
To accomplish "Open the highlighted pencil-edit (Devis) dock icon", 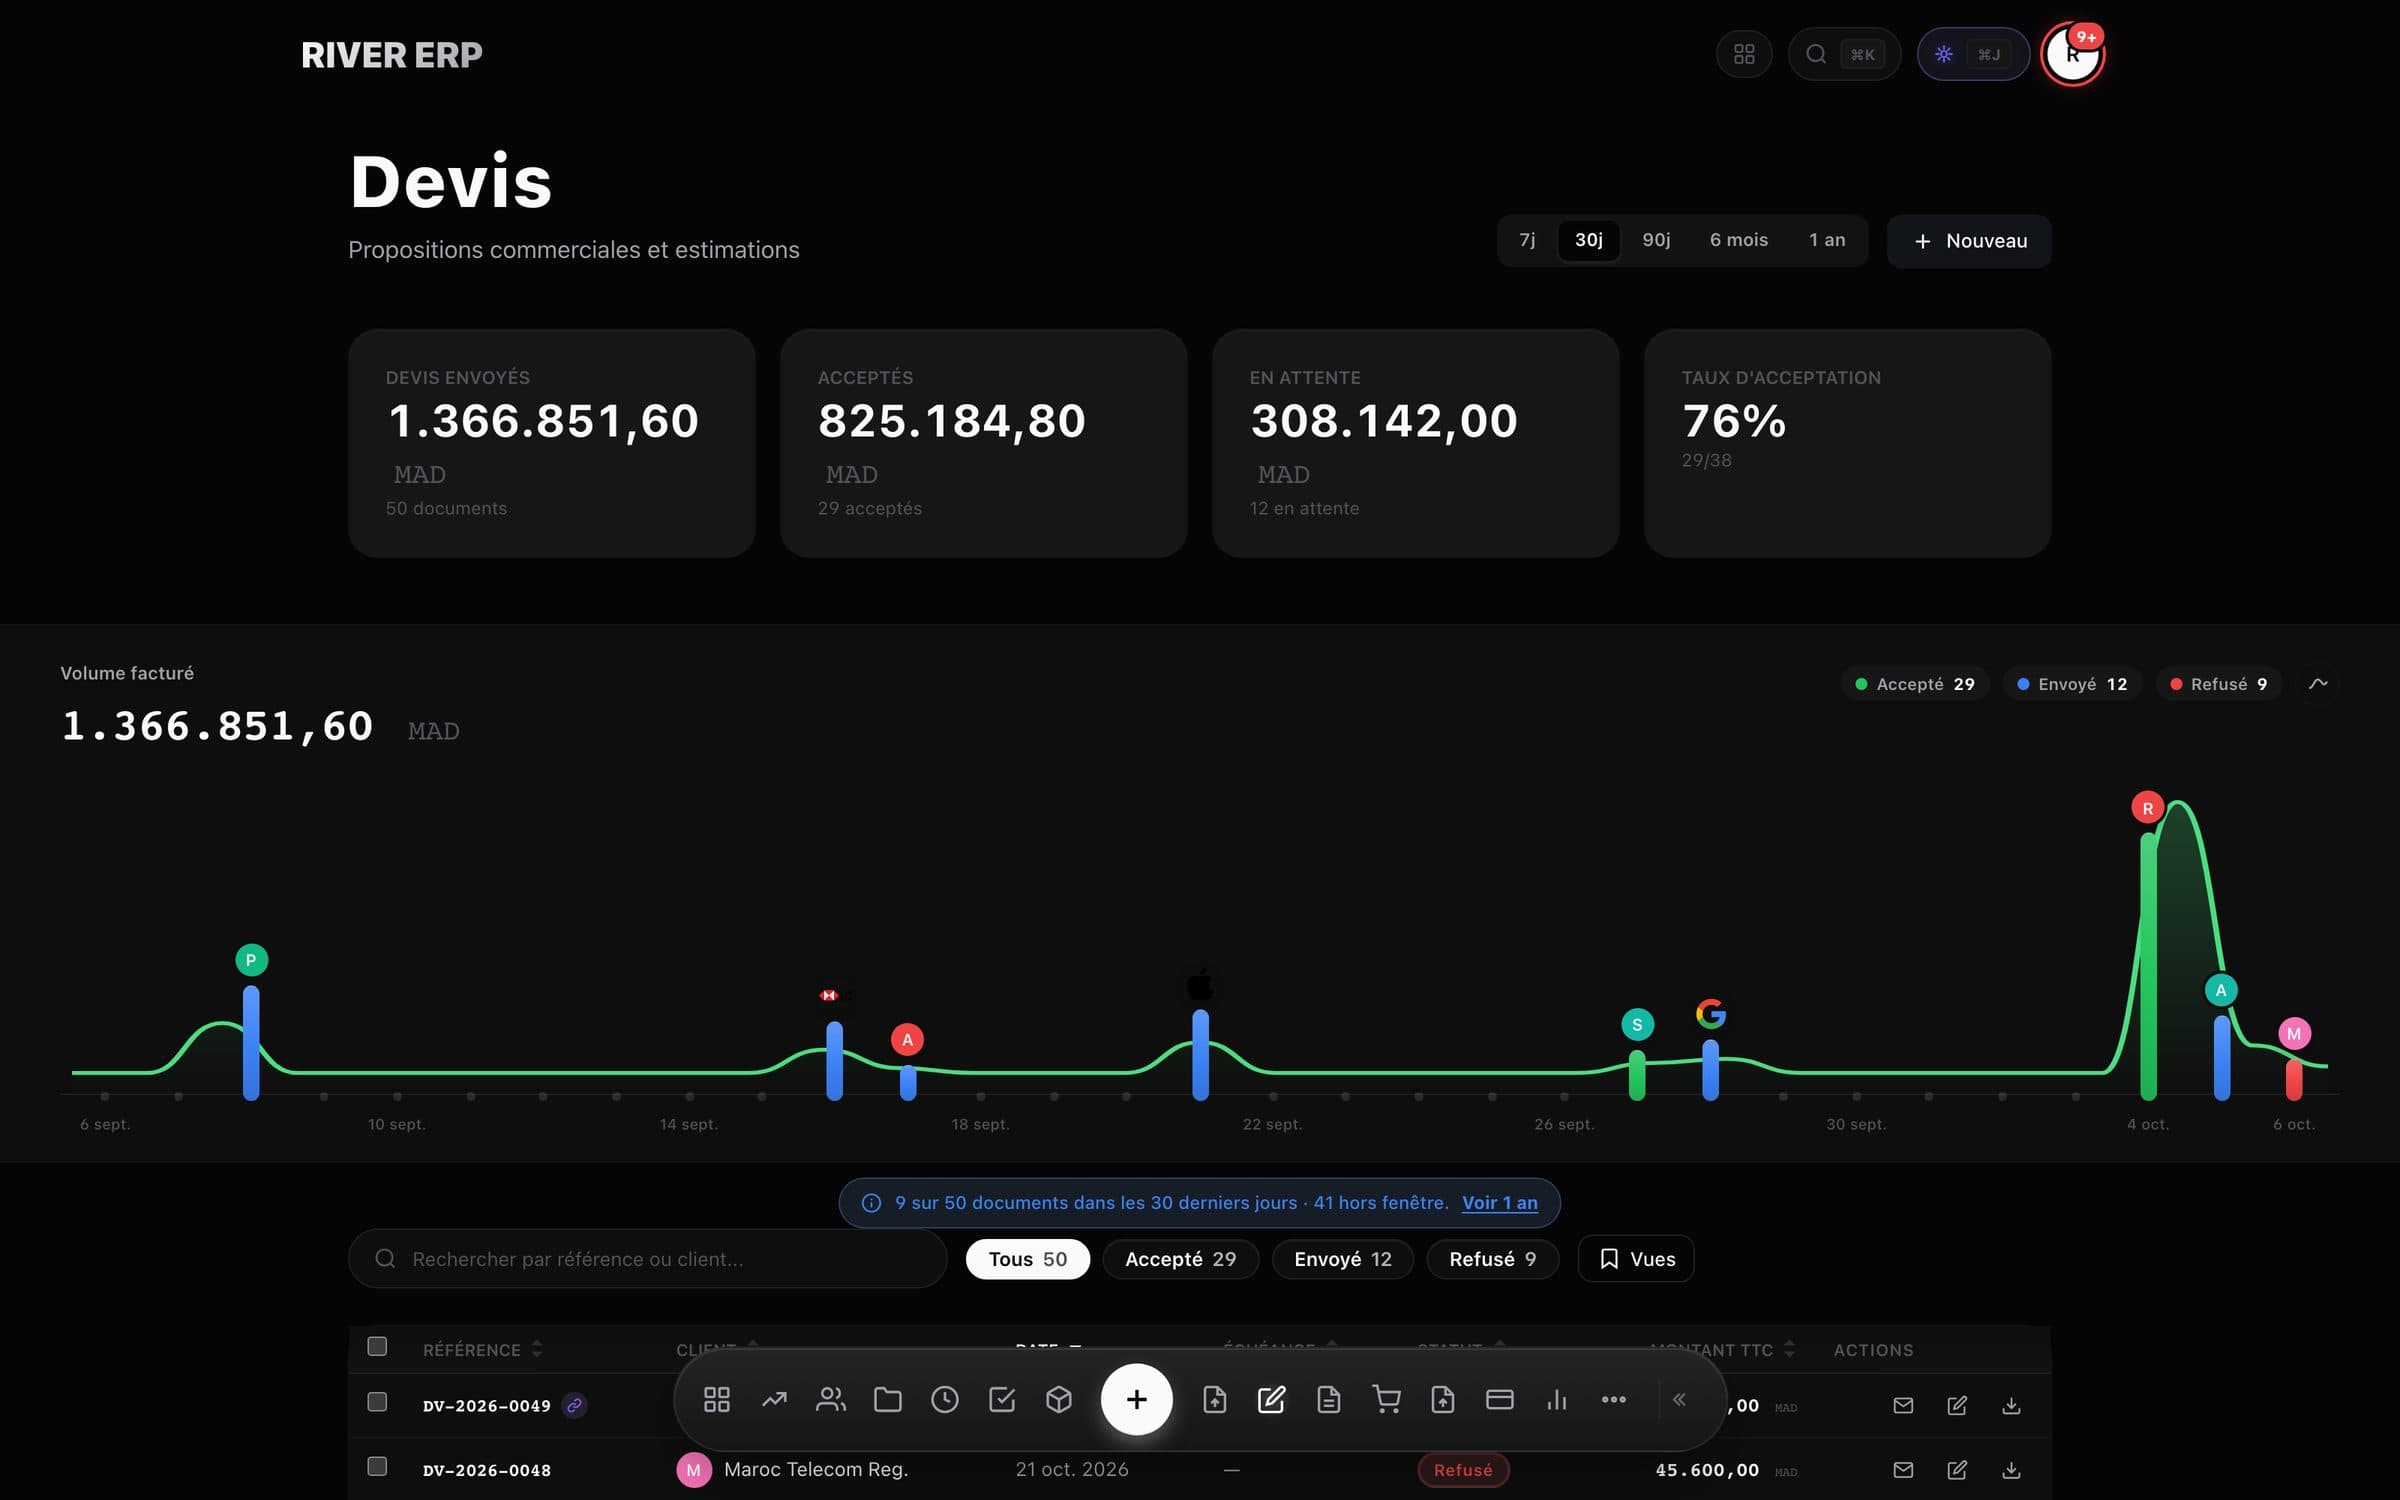I will coord(1271,1399).
